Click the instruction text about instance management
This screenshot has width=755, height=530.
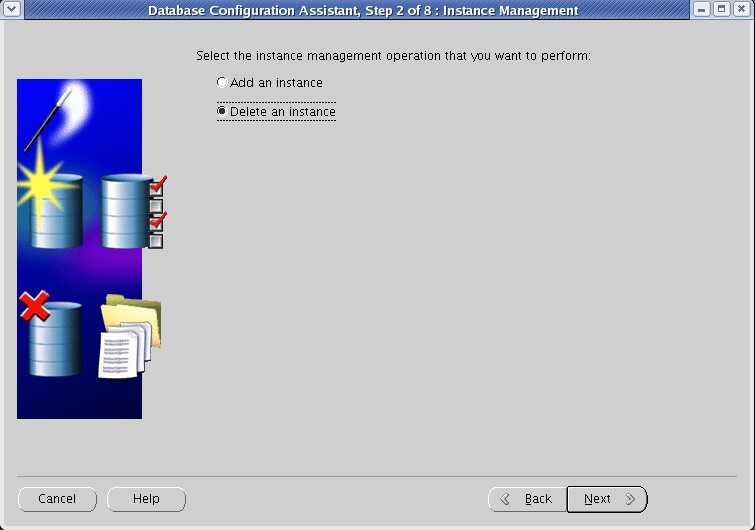click(393, 56)
